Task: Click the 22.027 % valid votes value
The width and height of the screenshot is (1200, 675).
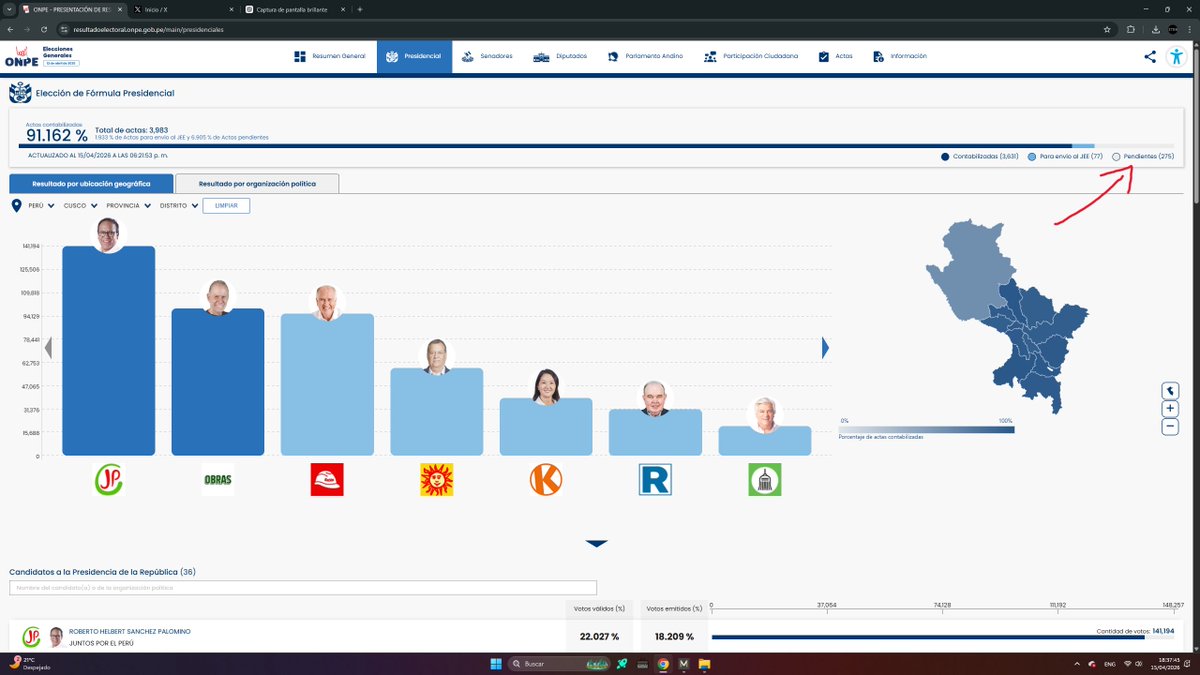Action: point(599,636)
